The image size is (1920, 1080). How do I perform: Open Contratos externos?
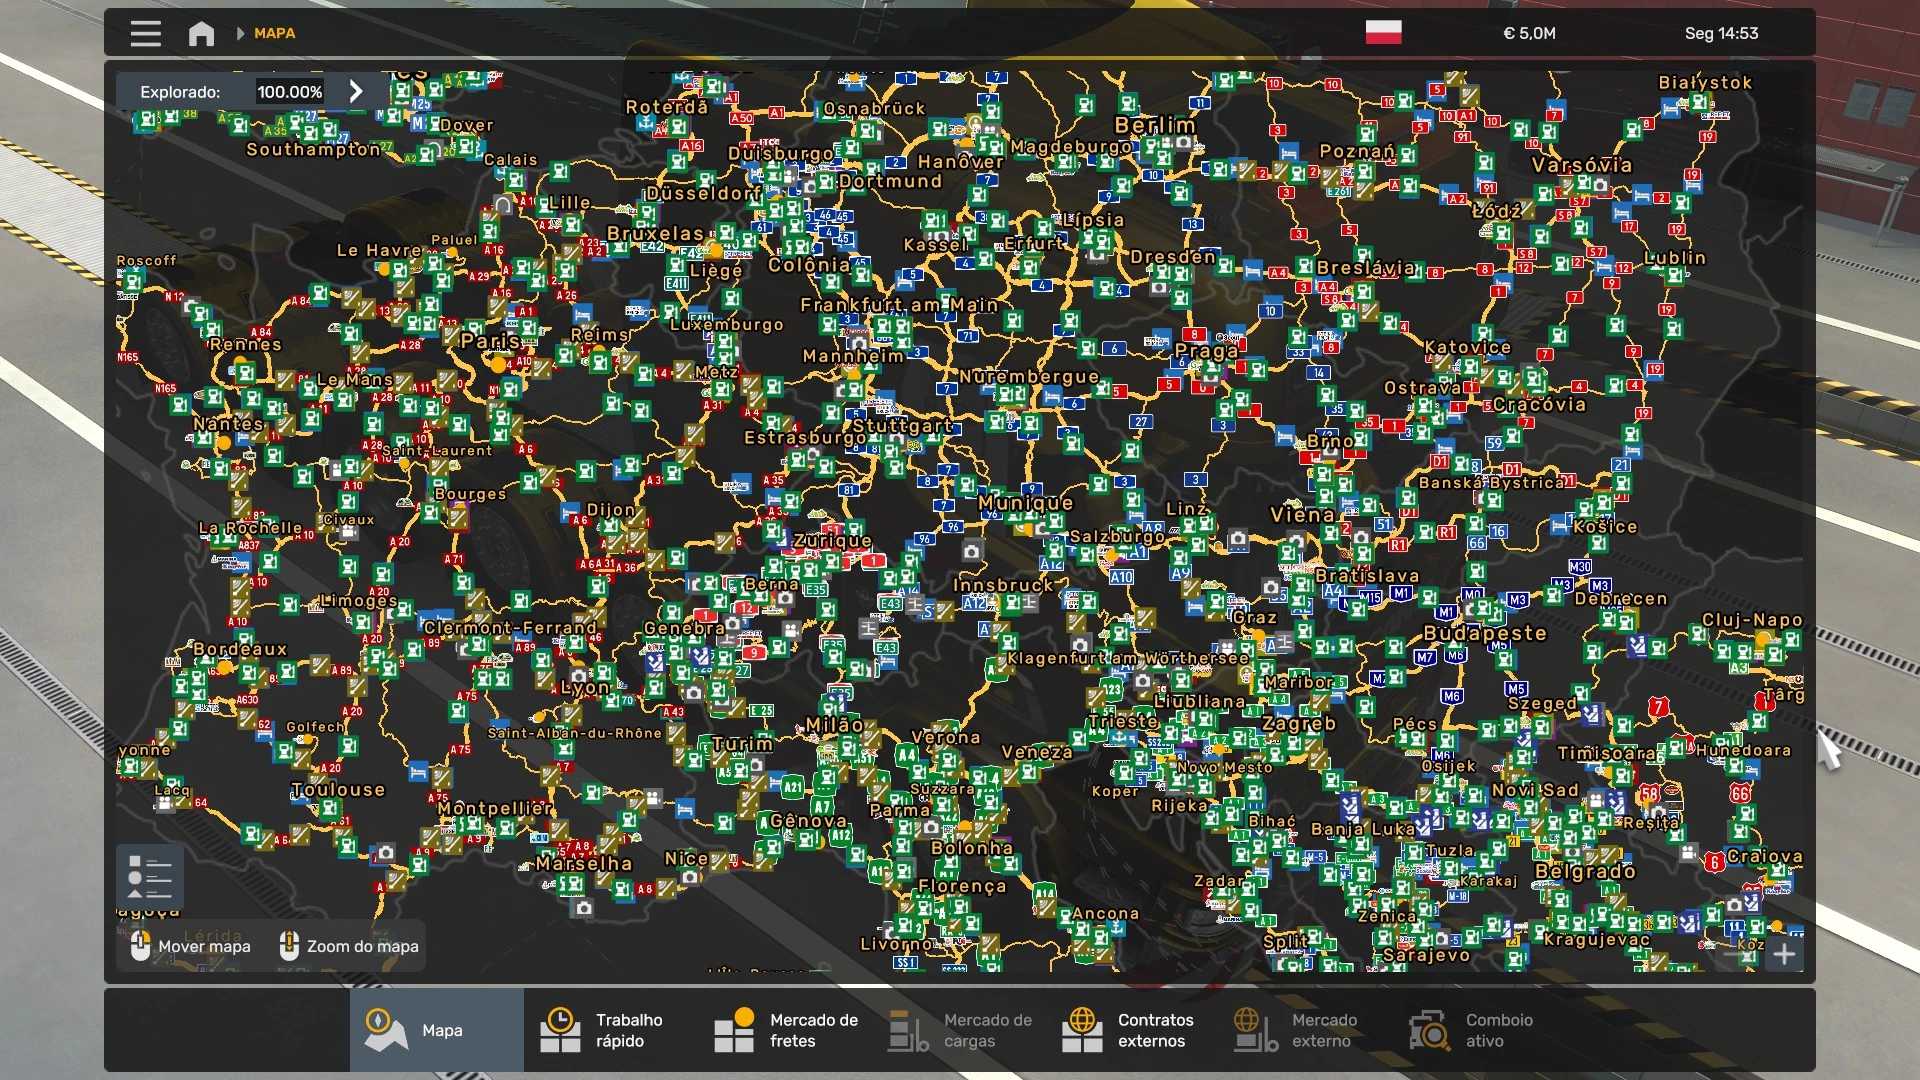click(1132, 1030)
